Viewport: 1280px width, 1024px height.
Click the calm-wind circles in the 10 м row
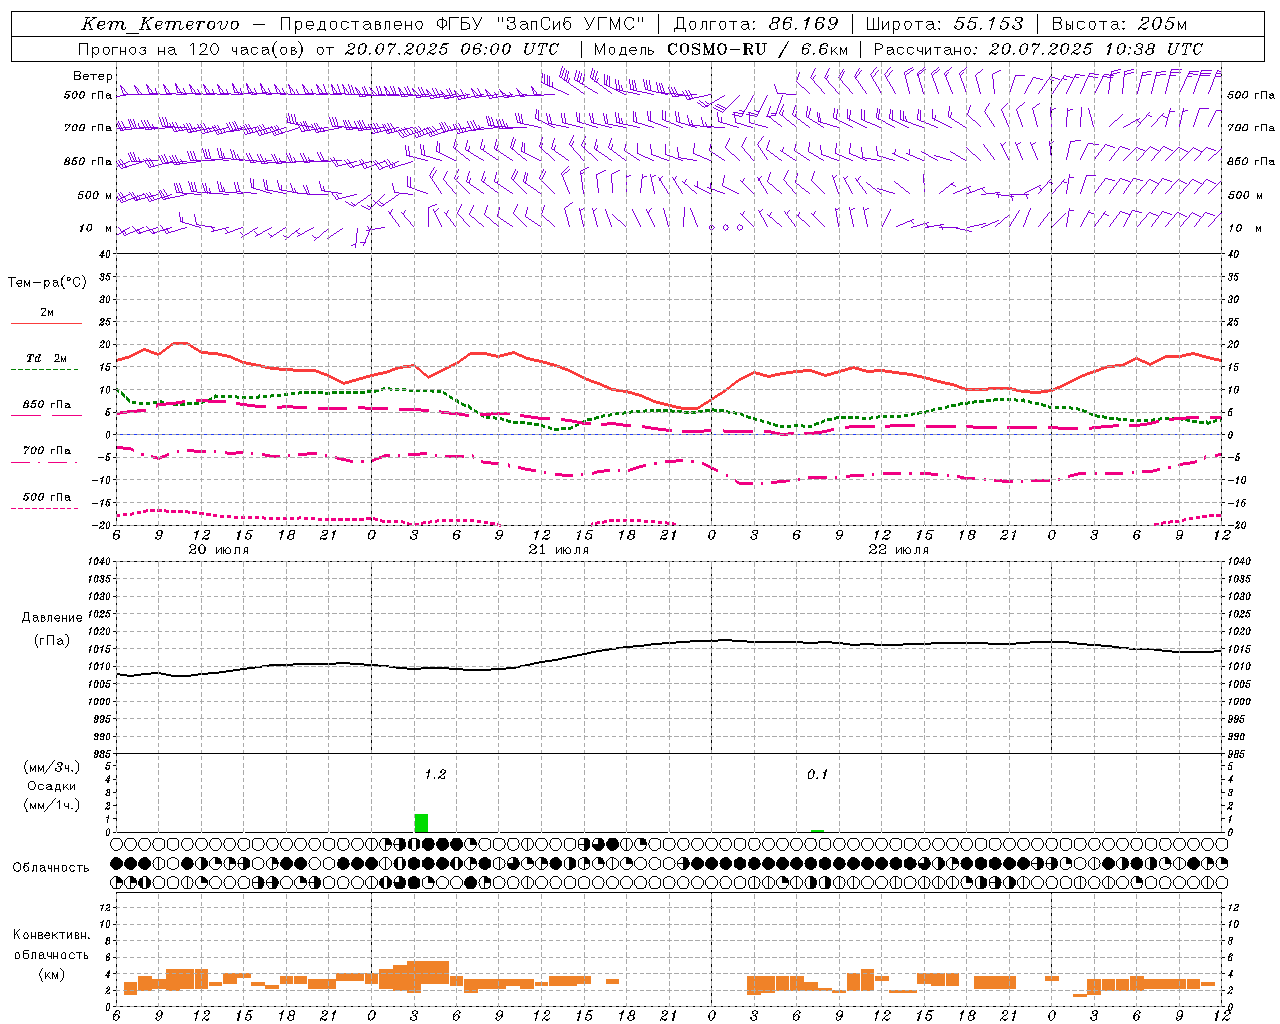click(726, 228)
